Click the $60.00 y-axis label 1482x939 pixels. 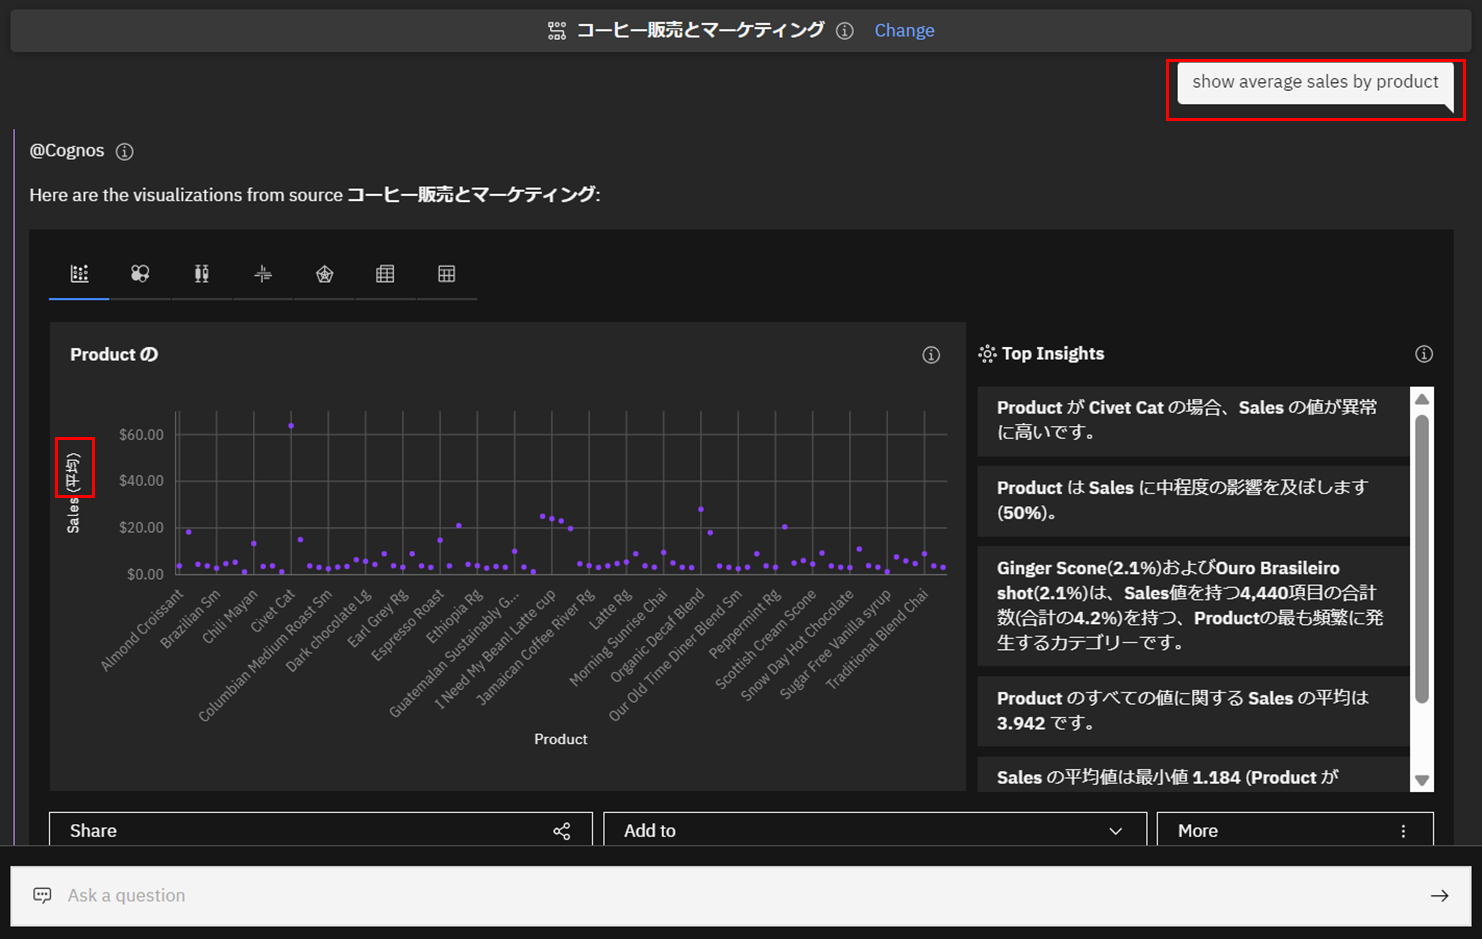point(141,435)
